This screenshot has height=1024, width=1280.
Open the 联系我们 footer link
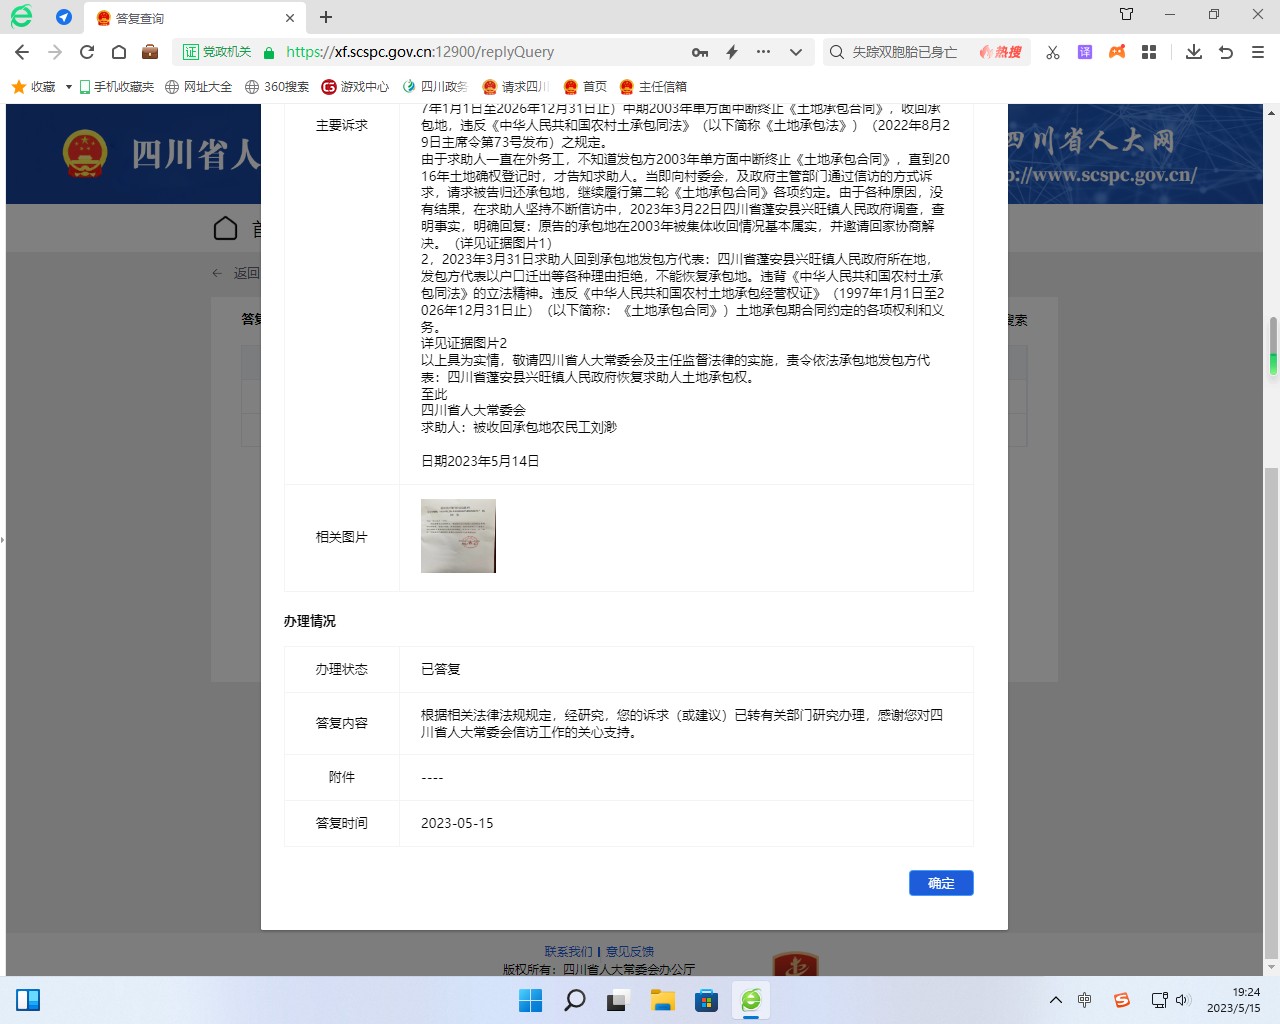[568, 951]
